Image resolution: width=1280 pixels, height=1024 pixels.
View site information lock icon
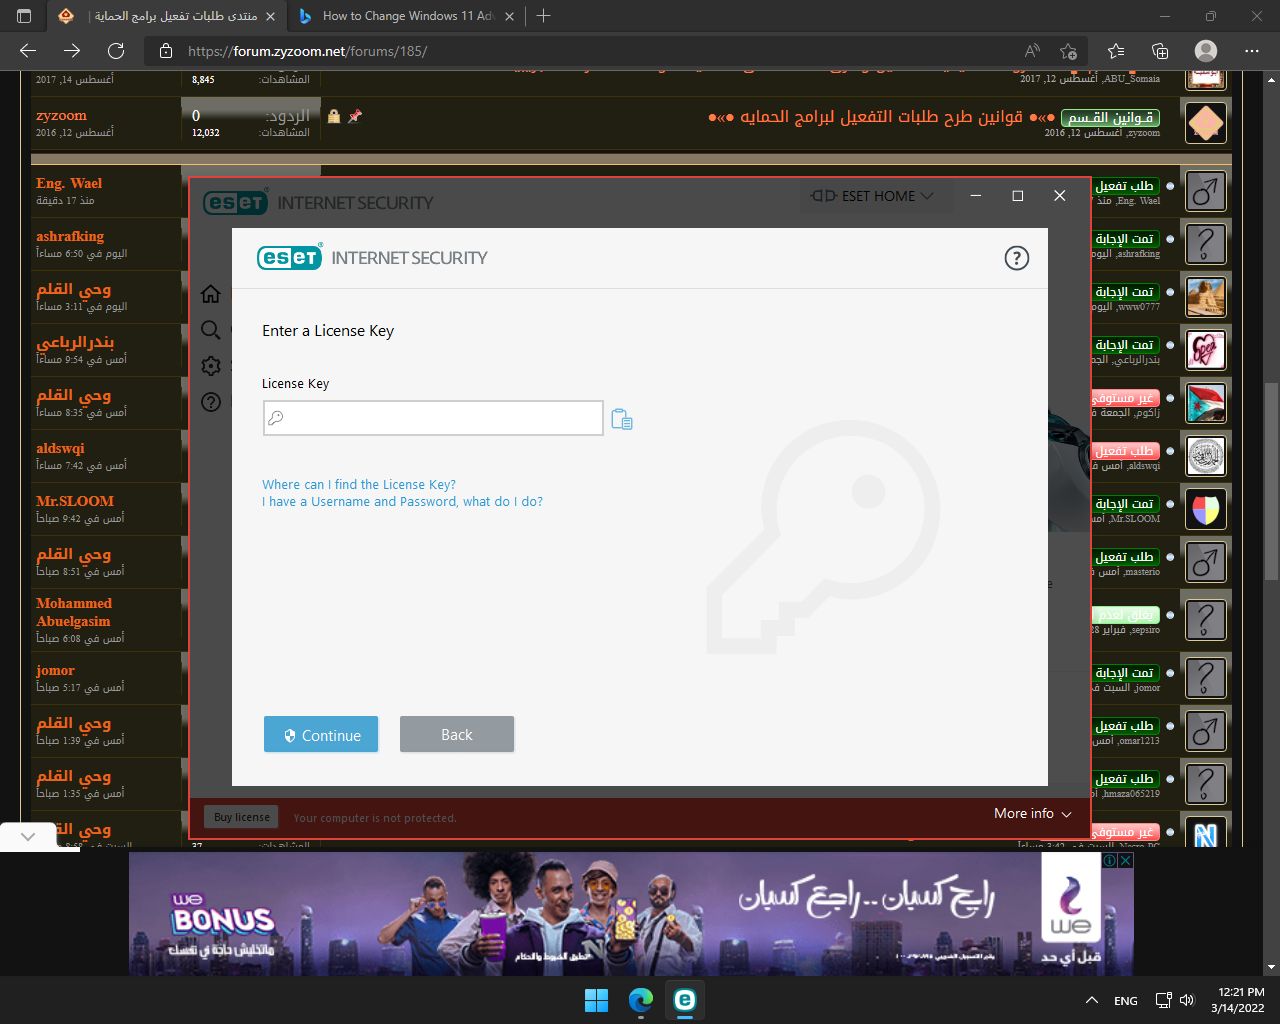click(x=166, y=51)
